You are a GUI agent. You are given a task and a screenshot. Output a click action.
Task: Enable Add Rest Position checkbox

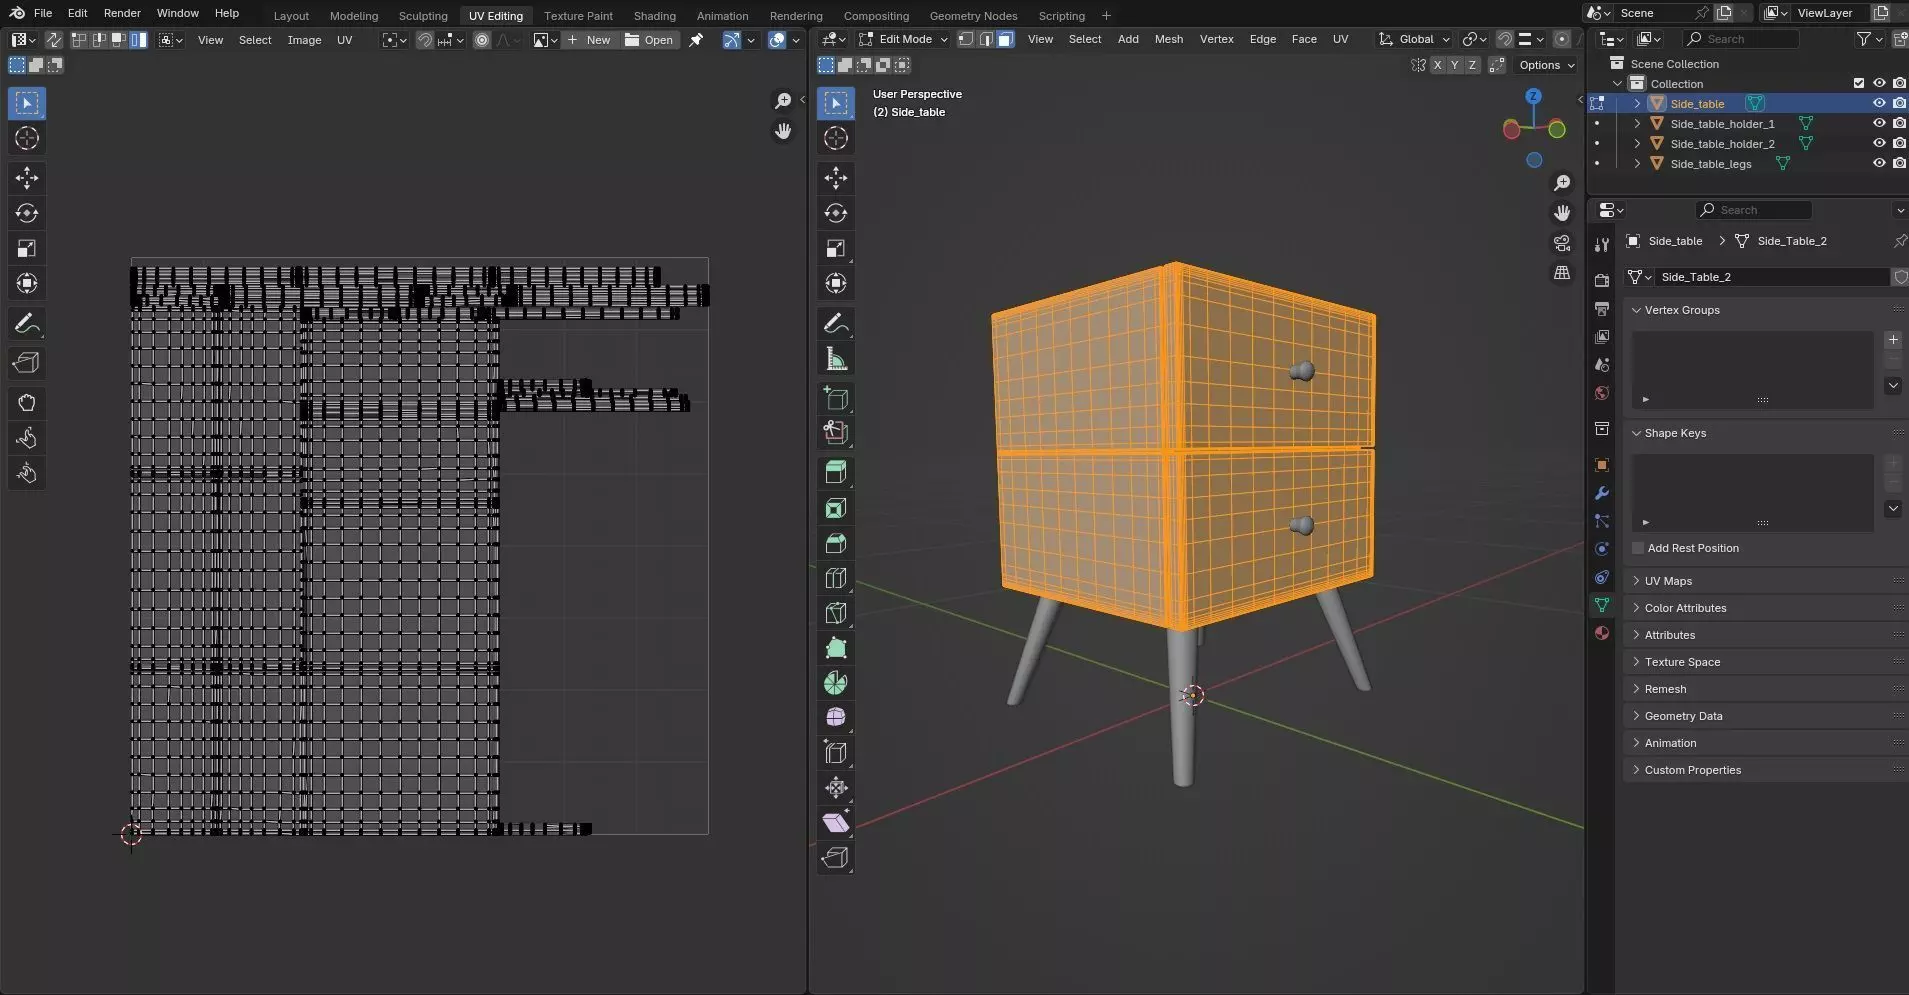pos(1638,548)
